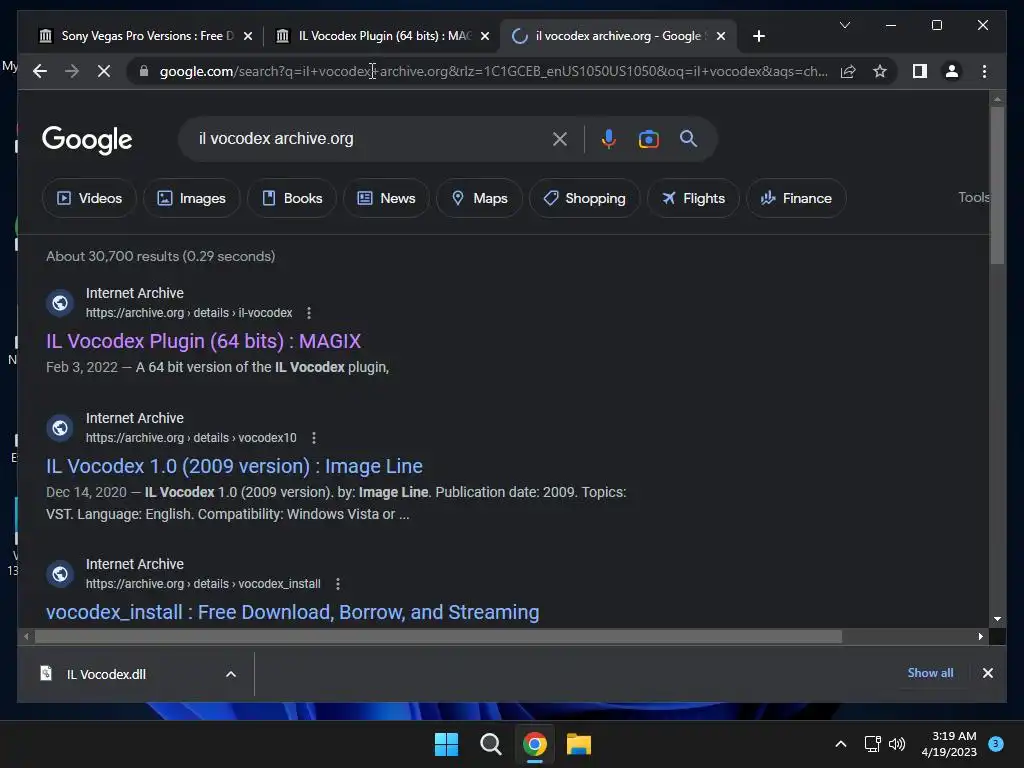The image size is (1024, 768).
Task: Click the Chrome taskbar icon
Action: click(x=534, y=744)
